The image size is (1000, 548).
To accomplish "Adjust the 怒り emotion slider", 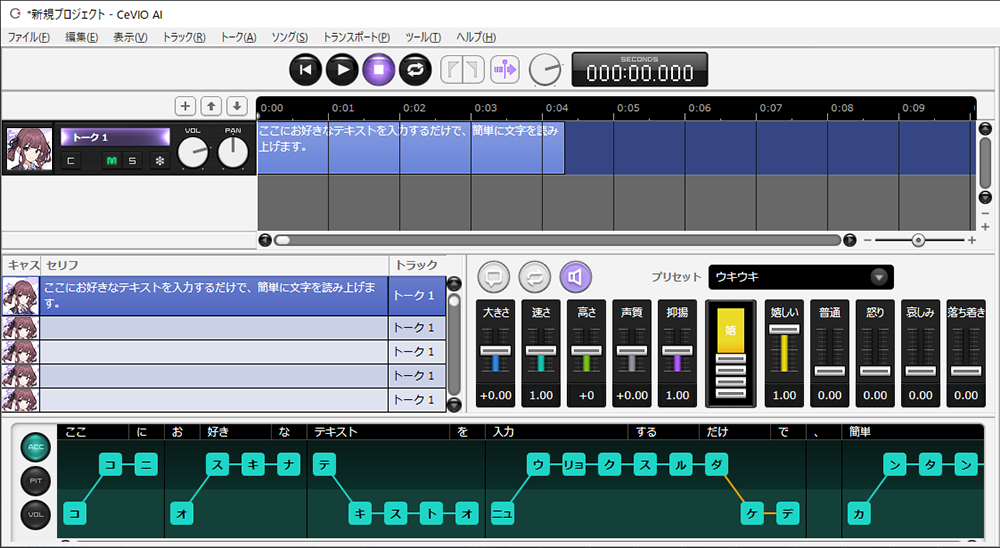I will point(875,371).
